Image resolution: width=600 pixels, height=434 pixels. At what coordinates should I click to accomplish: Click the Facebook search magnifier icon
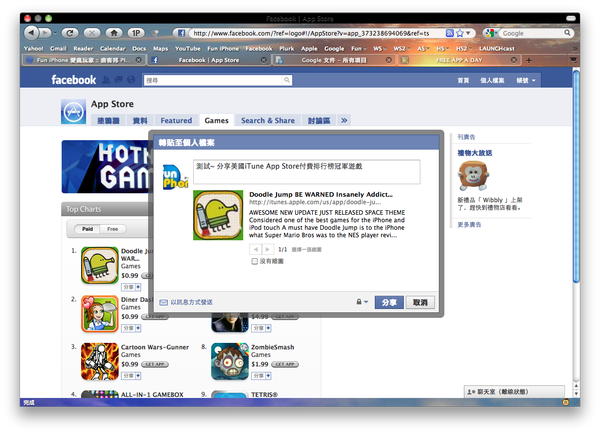(287, 80)
